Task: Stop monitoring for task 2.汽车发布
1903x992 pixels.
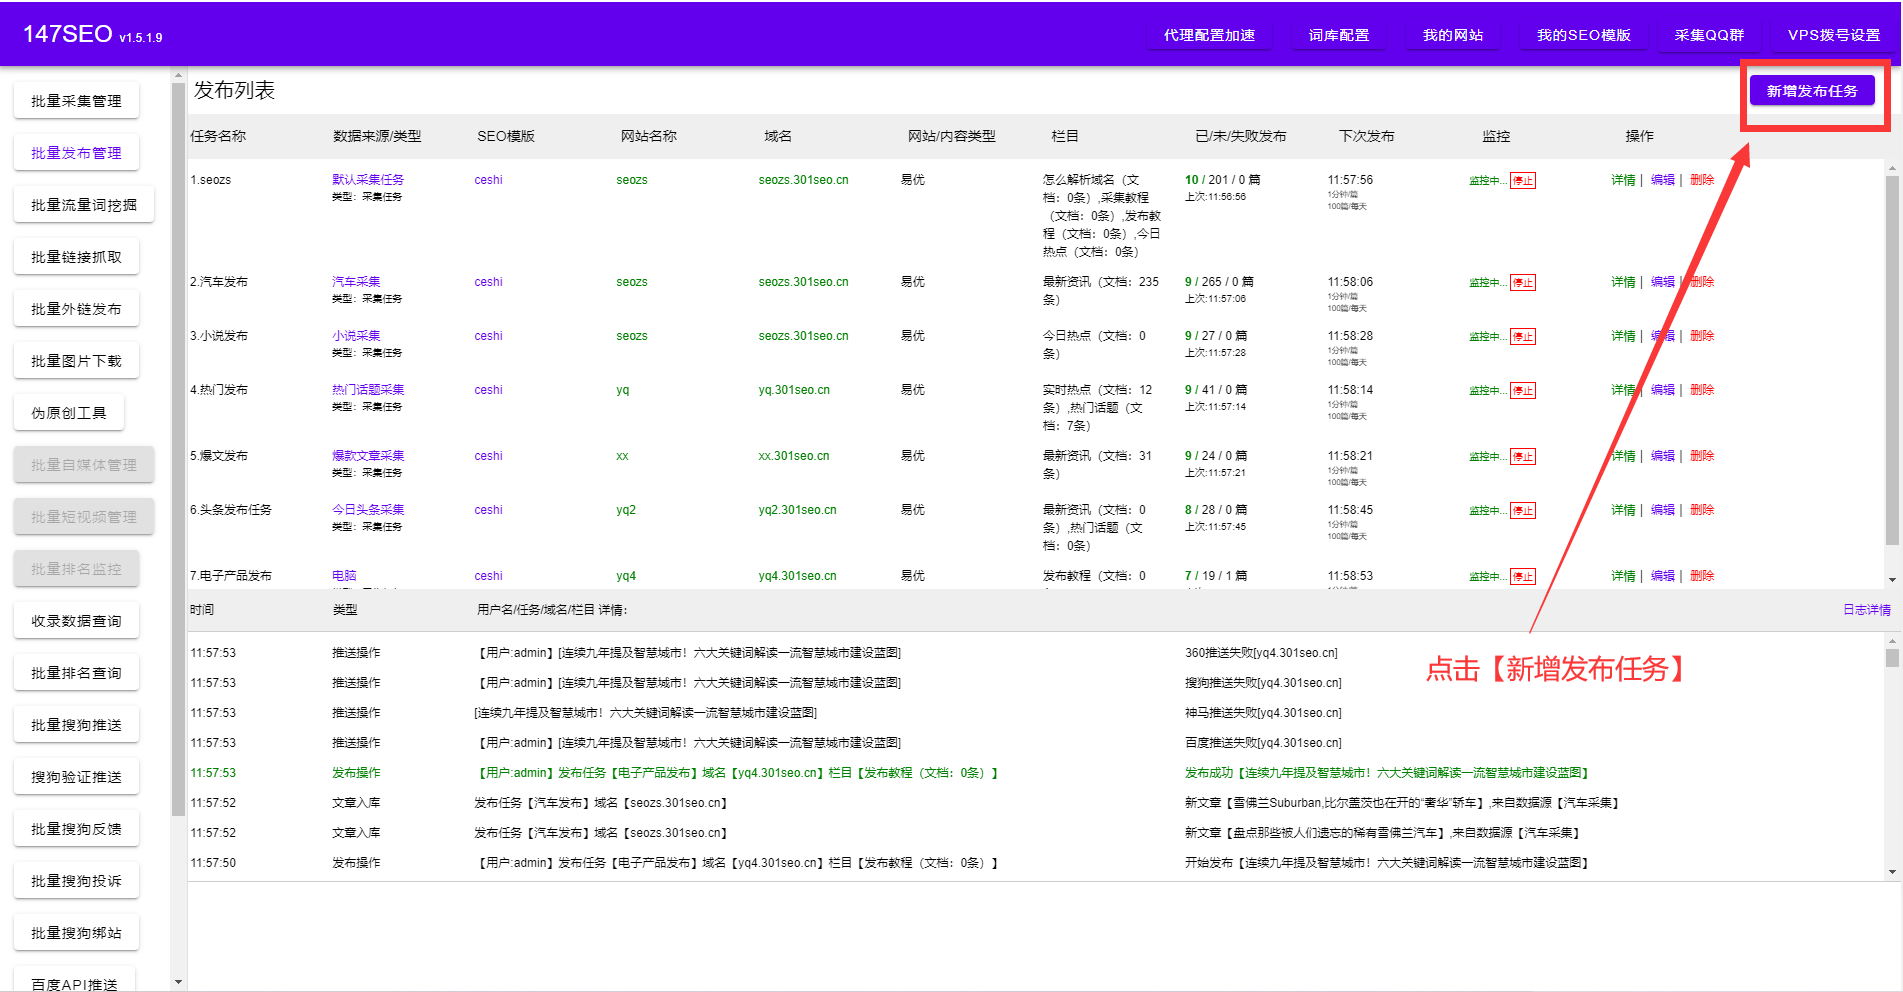Action: pos(1522,283)
